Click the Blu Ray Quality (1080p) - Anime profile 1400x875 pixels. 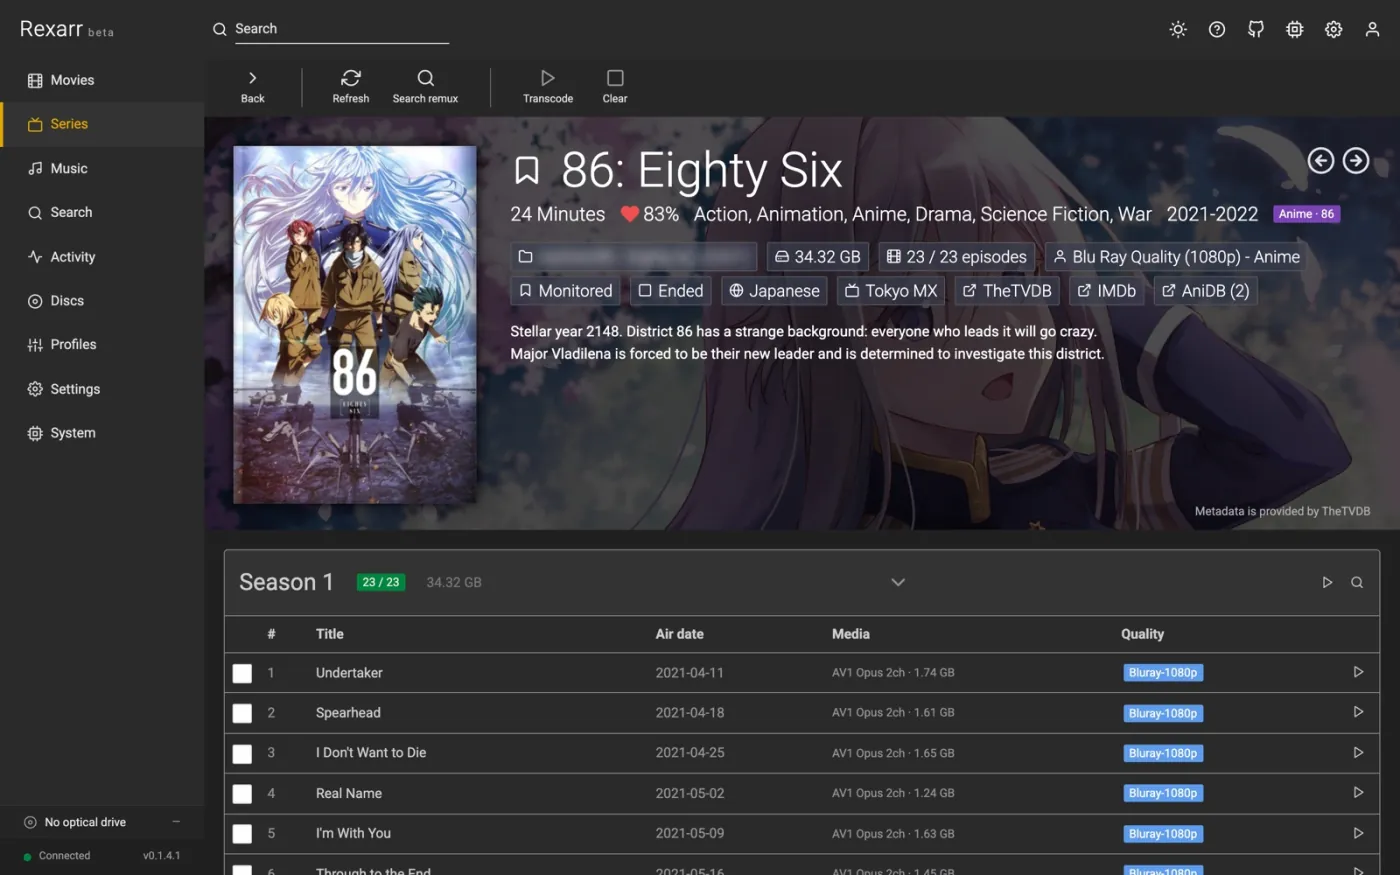(x=1176, y=257)
